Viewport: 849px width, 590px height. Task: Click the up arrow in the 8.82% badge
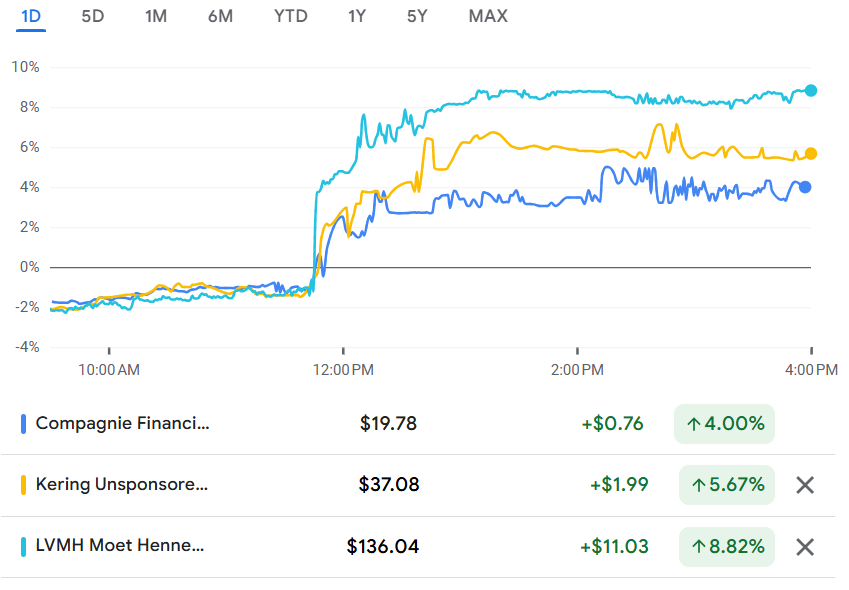(x=701, y=547)
